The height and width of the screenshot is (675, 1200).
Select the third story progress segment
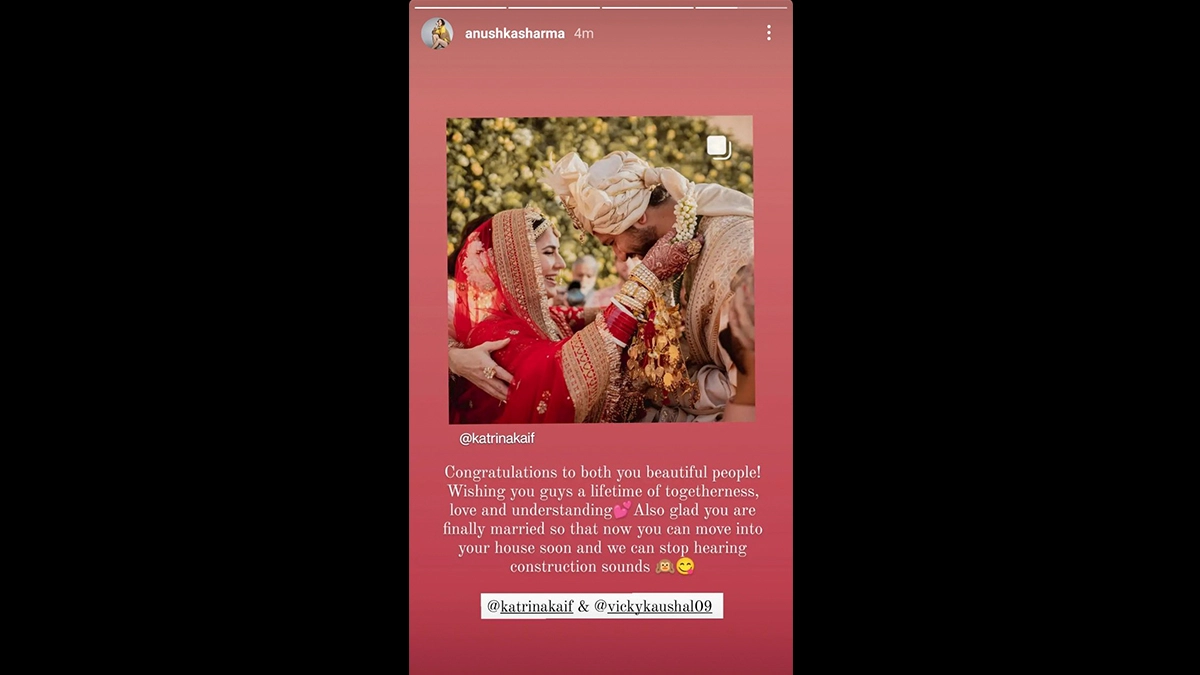(647, 7)
